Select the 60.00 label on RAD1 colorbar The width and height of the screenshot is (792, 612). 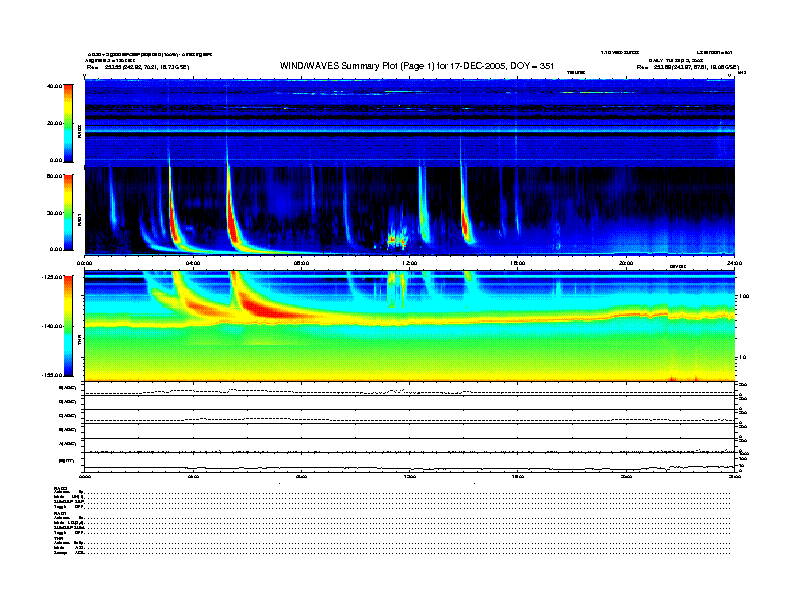click(x=55, y=176)
